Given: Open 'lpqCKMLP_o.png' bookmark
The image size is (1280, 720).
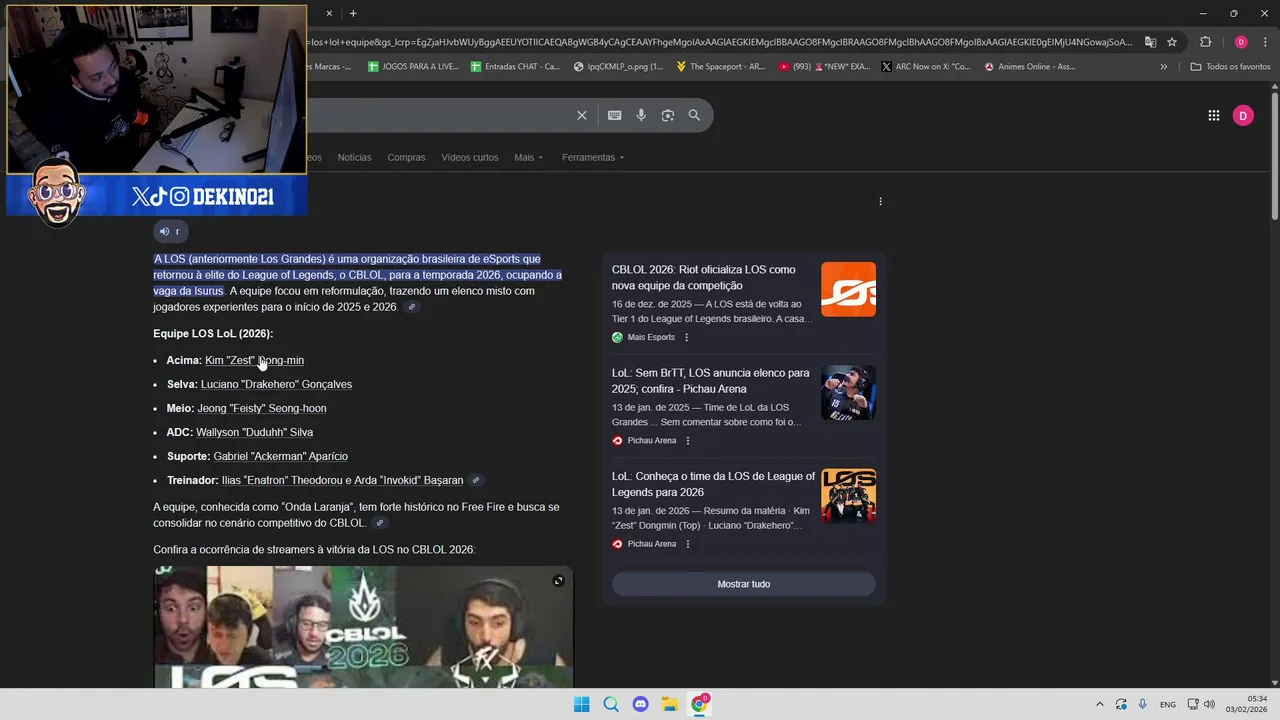Looking at the screenshot, I should [x=618, y=67].
